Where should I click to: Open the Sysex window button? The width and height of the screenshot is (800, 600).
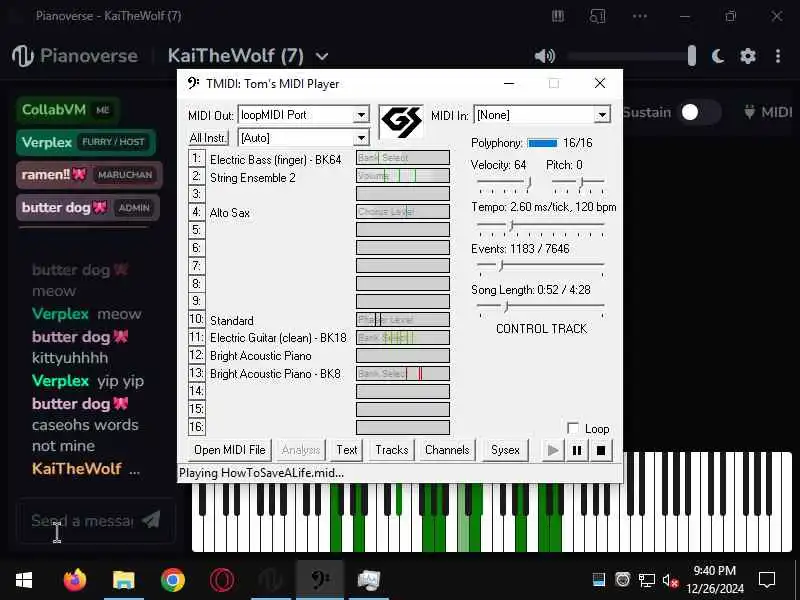[505, 450]
